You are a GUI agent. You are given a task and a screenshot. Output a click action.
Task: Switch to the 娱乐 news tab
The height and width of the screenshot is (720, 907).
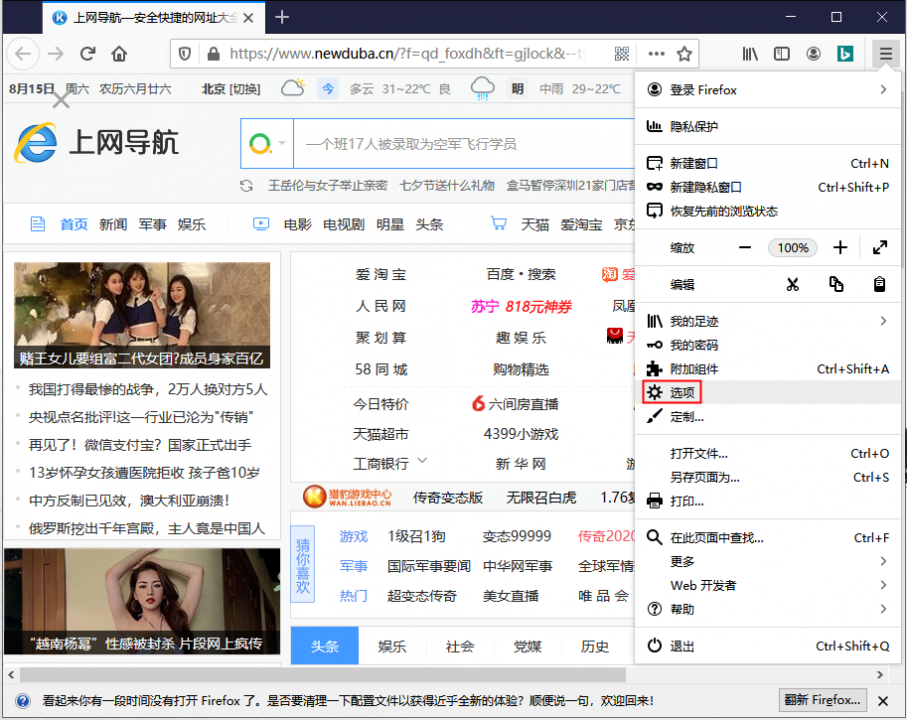pyautogui.click(x=392, y=646)
